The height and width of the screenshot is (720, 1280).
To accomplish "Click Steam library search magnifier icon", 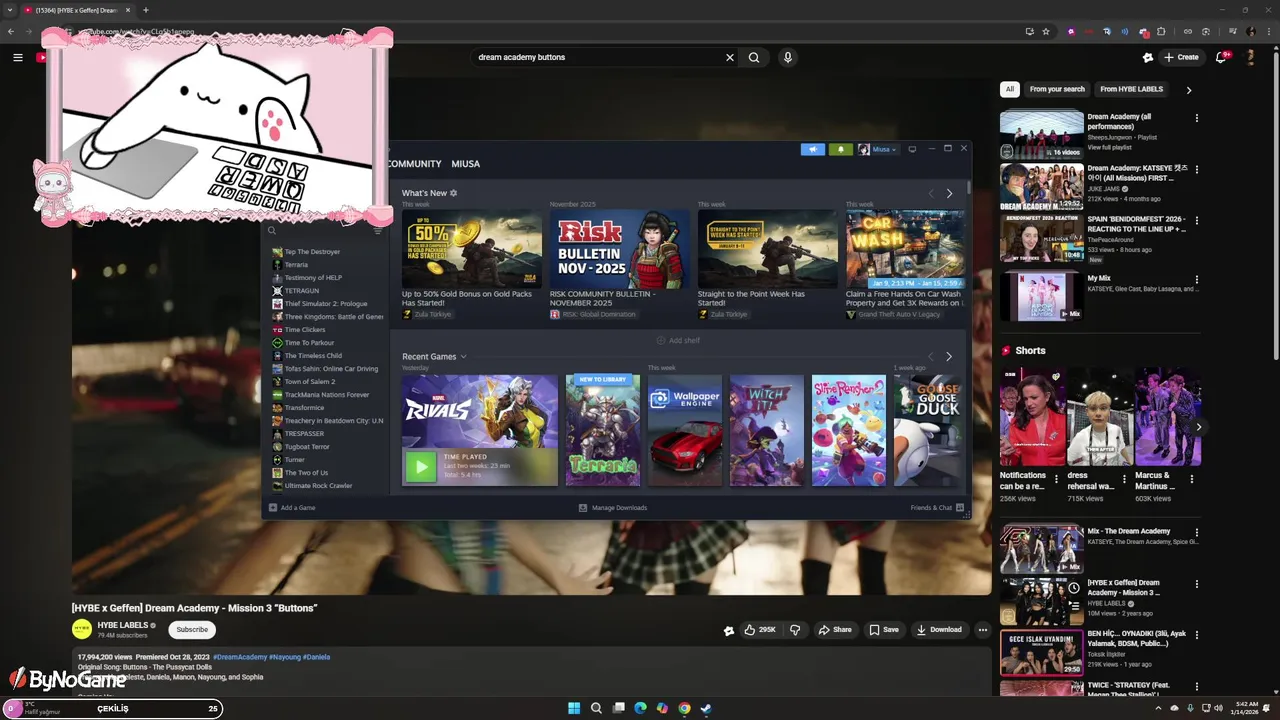I will [271, 231].
